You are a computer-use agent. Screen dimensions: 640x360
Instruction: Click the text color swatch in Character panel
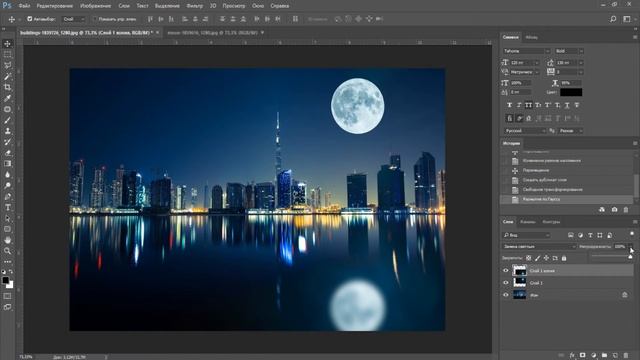[571, 92]
